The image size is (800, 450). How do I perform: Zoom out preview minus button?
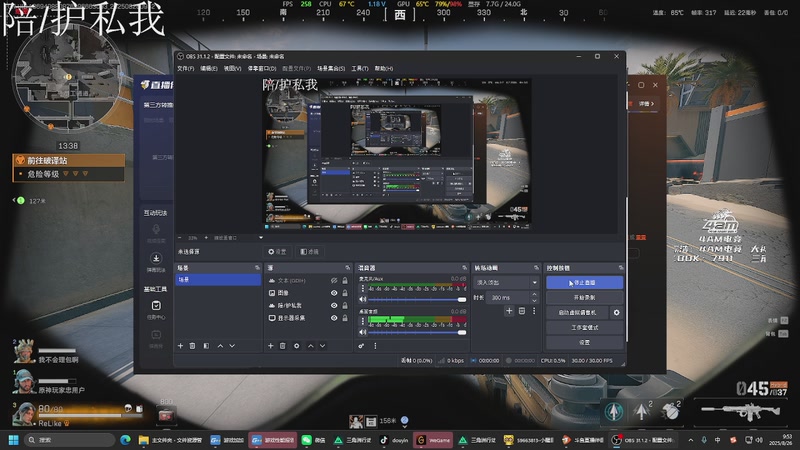click(180, 238)
